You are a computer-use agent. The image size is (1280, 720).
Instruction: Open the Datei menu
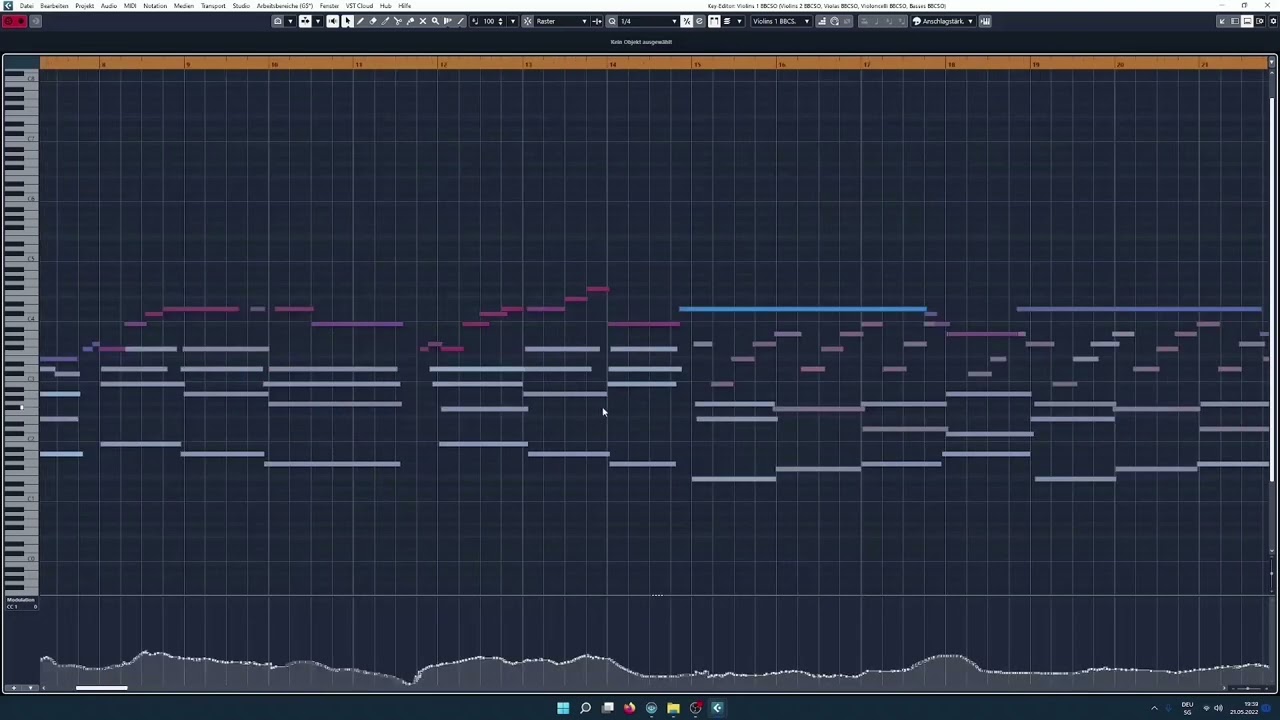click(26, 6)
